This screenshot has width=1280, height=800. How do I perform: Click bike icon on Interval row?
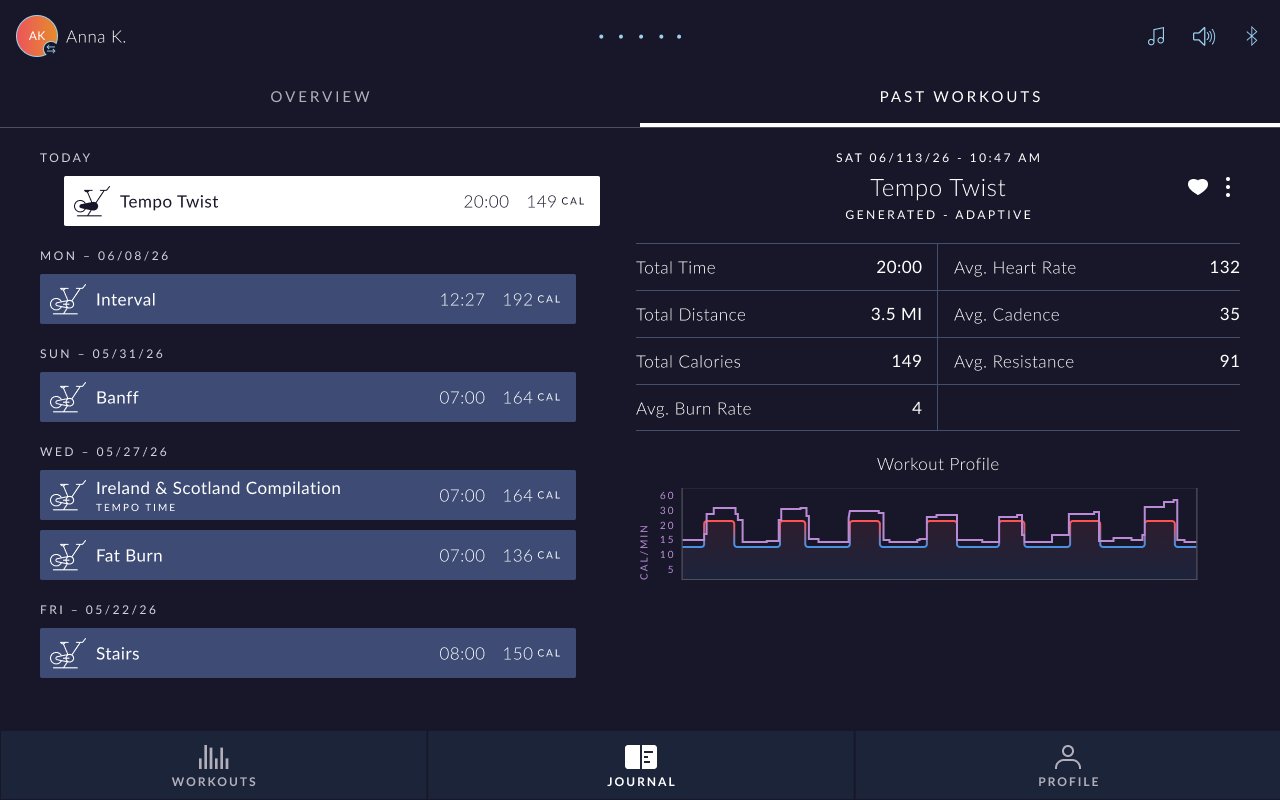[x=67, y=299]
